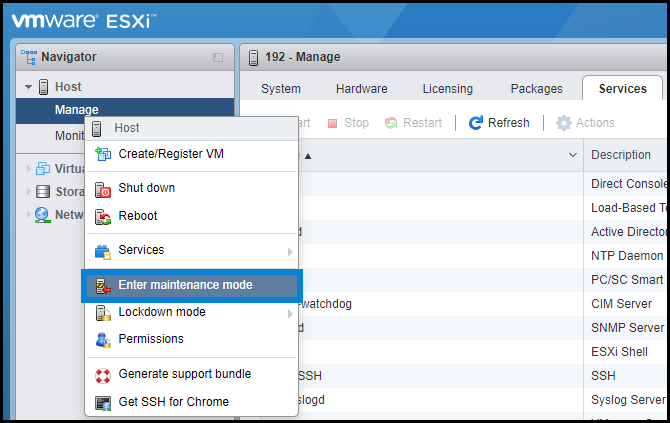Click the Host server icon in Navigator
Viewport: 670px width, 423px height.
coord(43,87)
